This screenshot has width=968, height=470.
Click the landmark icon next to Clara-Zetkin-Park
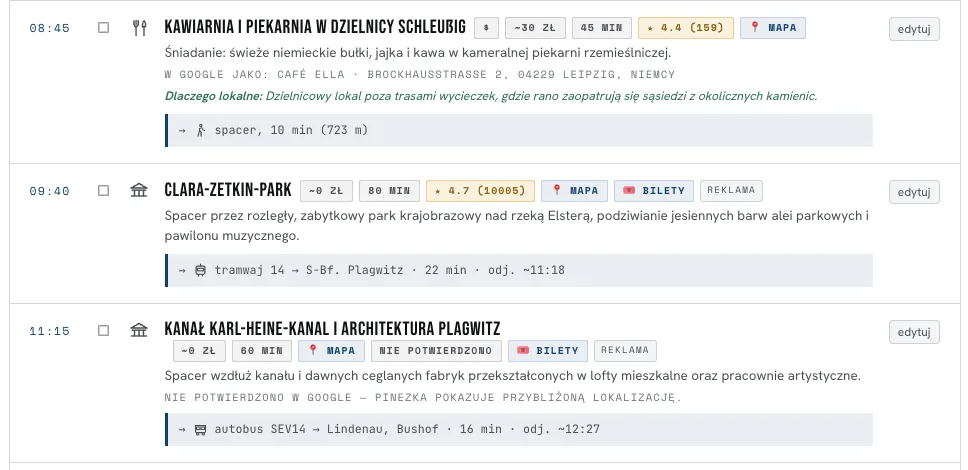pyautogui.click(x=139, y=190)
